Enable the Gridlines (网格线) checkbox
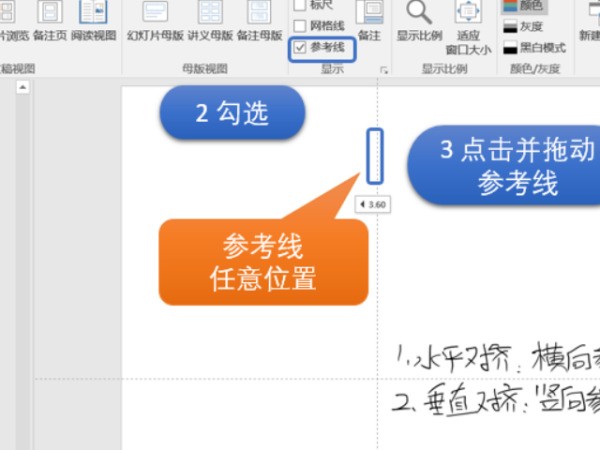 tap(300, 26)
